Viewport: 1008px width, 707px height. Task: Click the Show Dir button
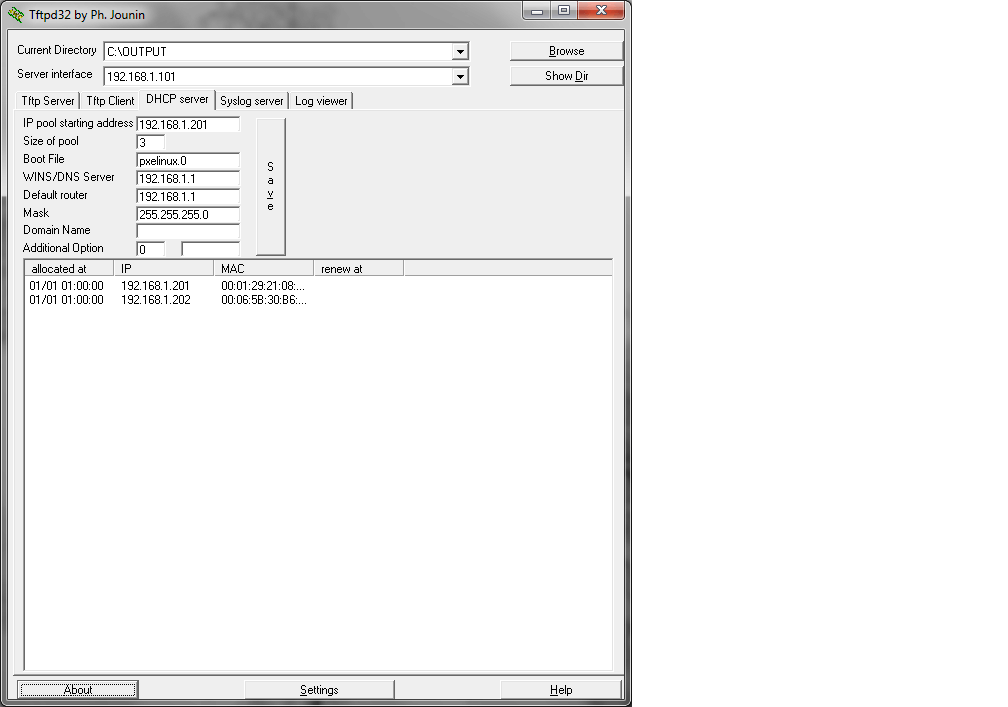(566, 76)
